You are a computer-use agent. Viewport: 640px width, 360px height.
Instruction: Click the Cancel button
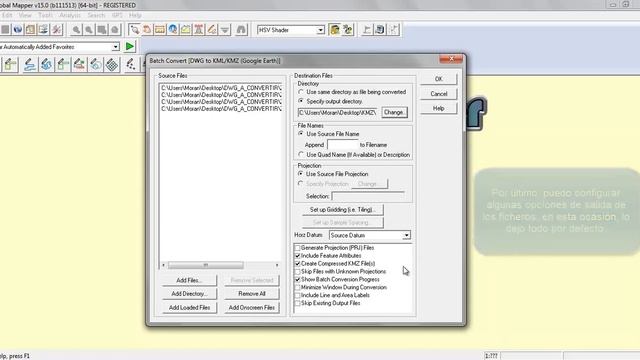tap(438, 94)
